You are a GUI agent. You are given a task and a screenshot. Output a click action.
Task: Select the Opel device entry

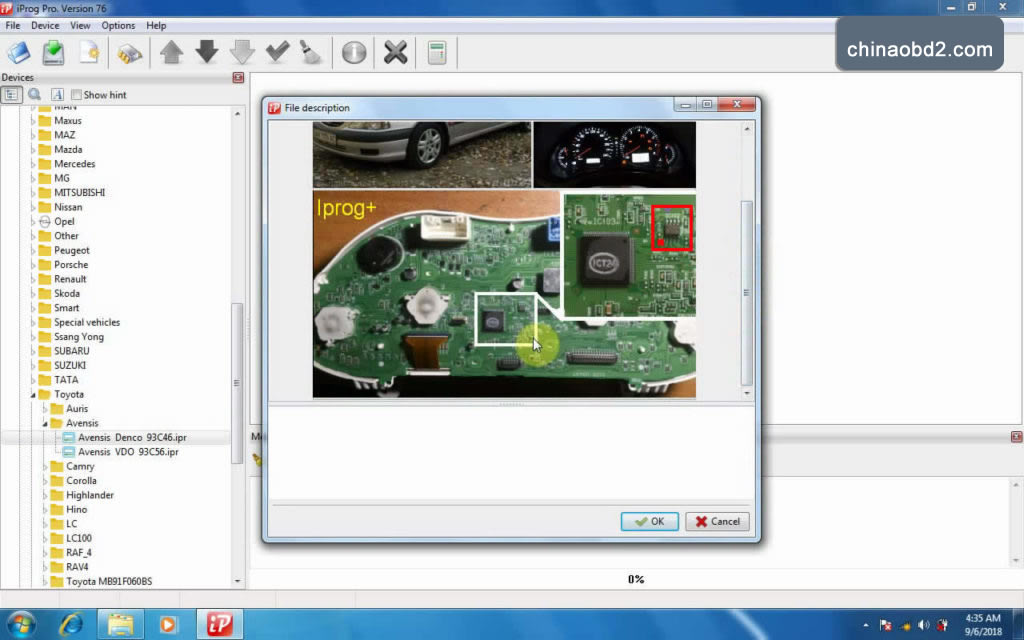[64, 221]
